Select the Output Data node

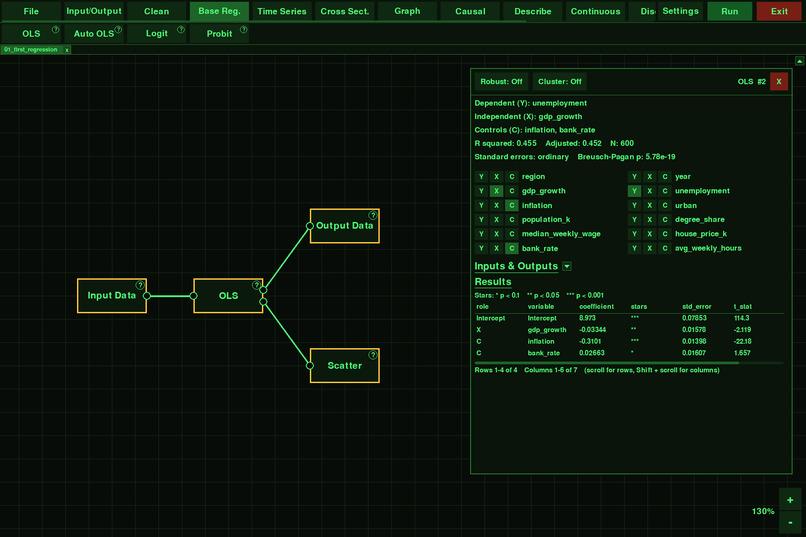tap(344, 226)
